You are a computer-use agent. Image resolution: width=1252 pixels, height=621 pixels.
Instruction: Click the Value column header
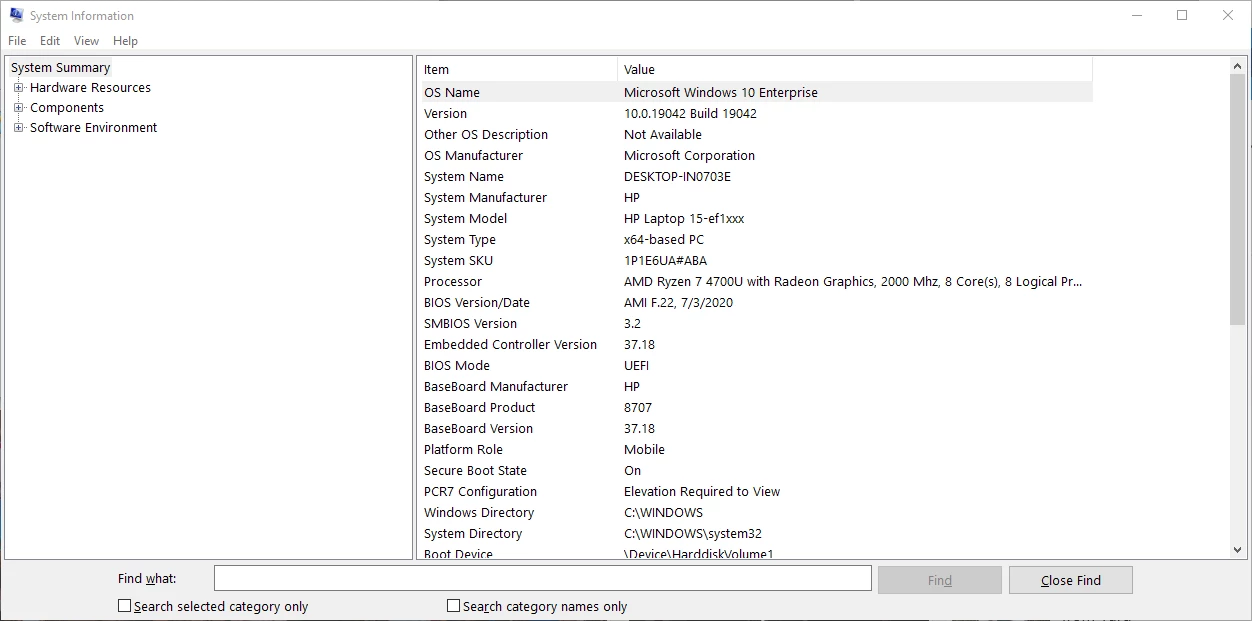pos(855,69)
